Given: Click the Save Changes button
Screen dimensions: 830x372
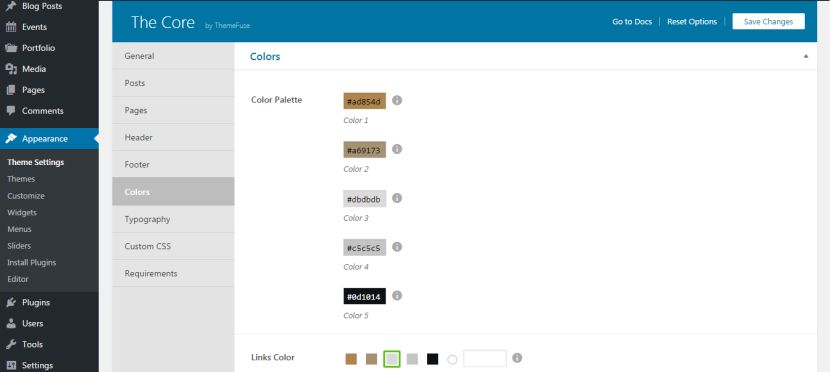Looking at the screenshot, I should [768, 22].
